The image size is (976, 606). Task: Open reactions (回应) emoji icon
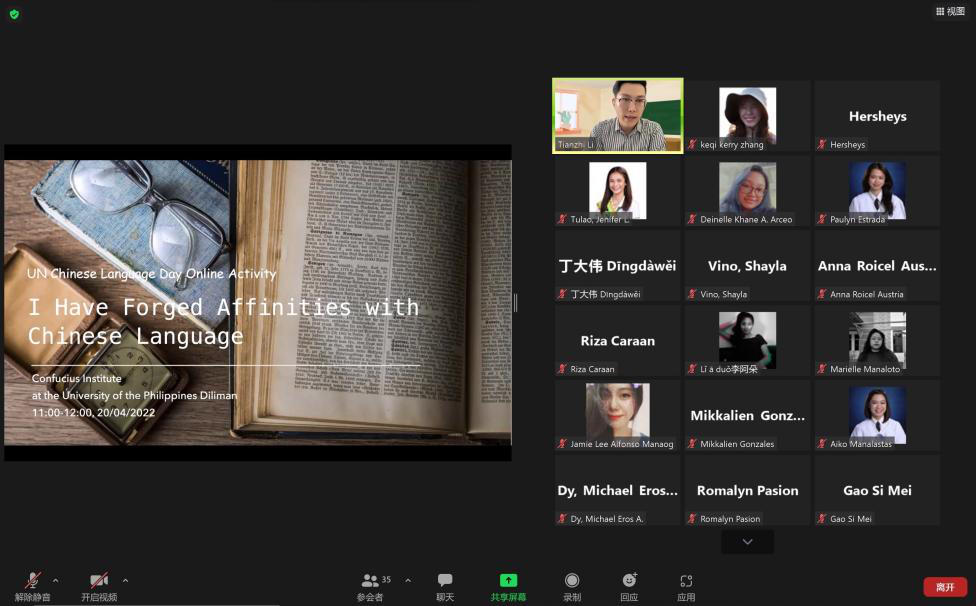pyautogui.click(x=629, y=581)
